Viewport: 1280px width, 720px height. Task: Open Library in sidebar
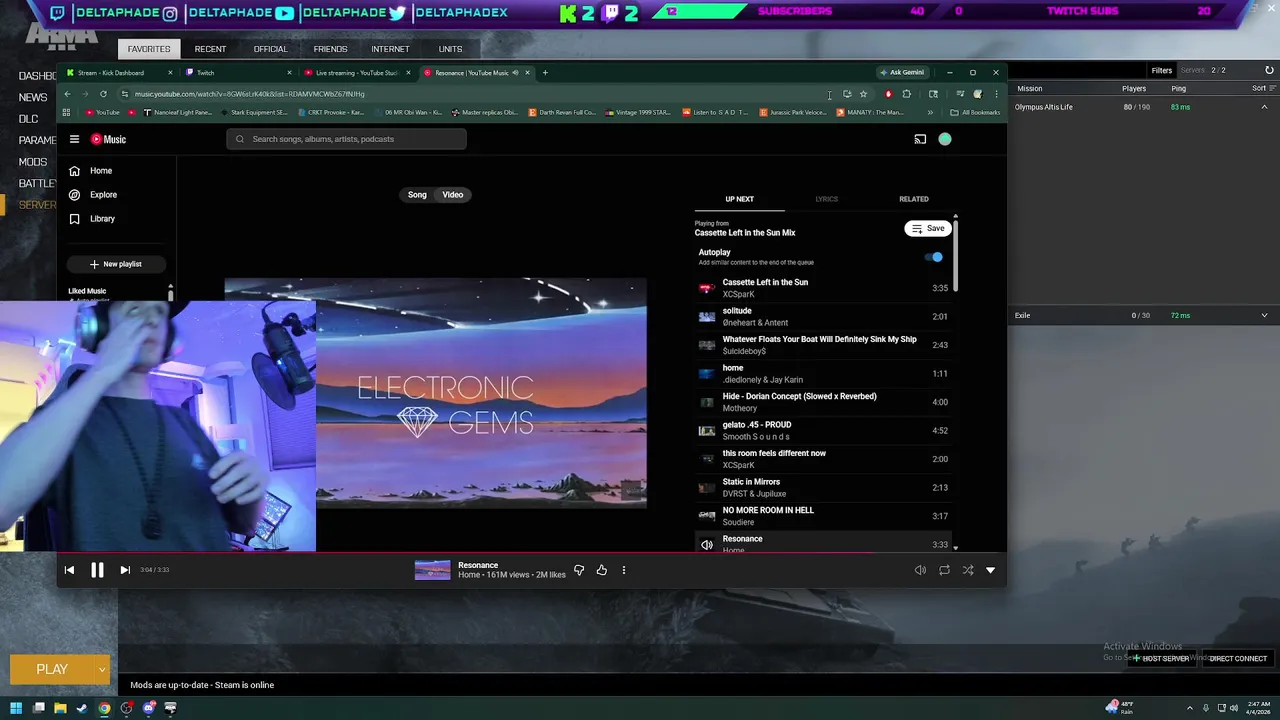coord(102,219)
